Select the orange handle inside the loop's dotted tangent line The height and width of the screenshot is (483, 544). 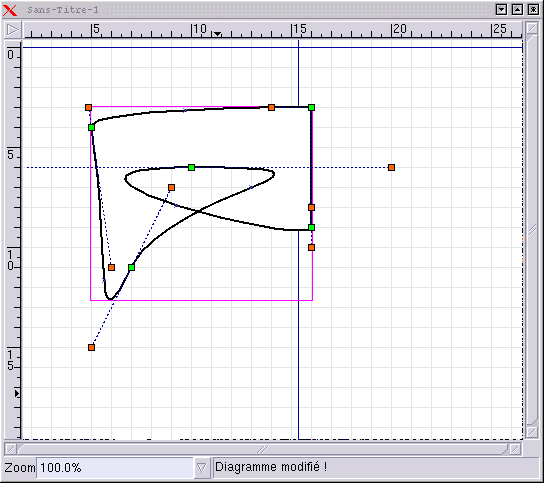[x=171, y=188]
